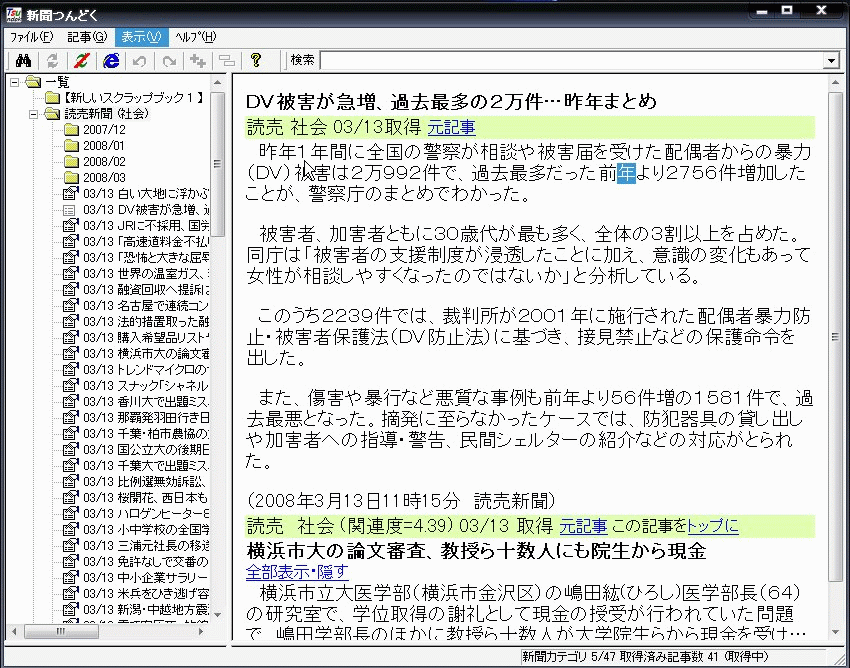
Task: Click article icon beside ハロゲンヒーター
Action: 70,513
